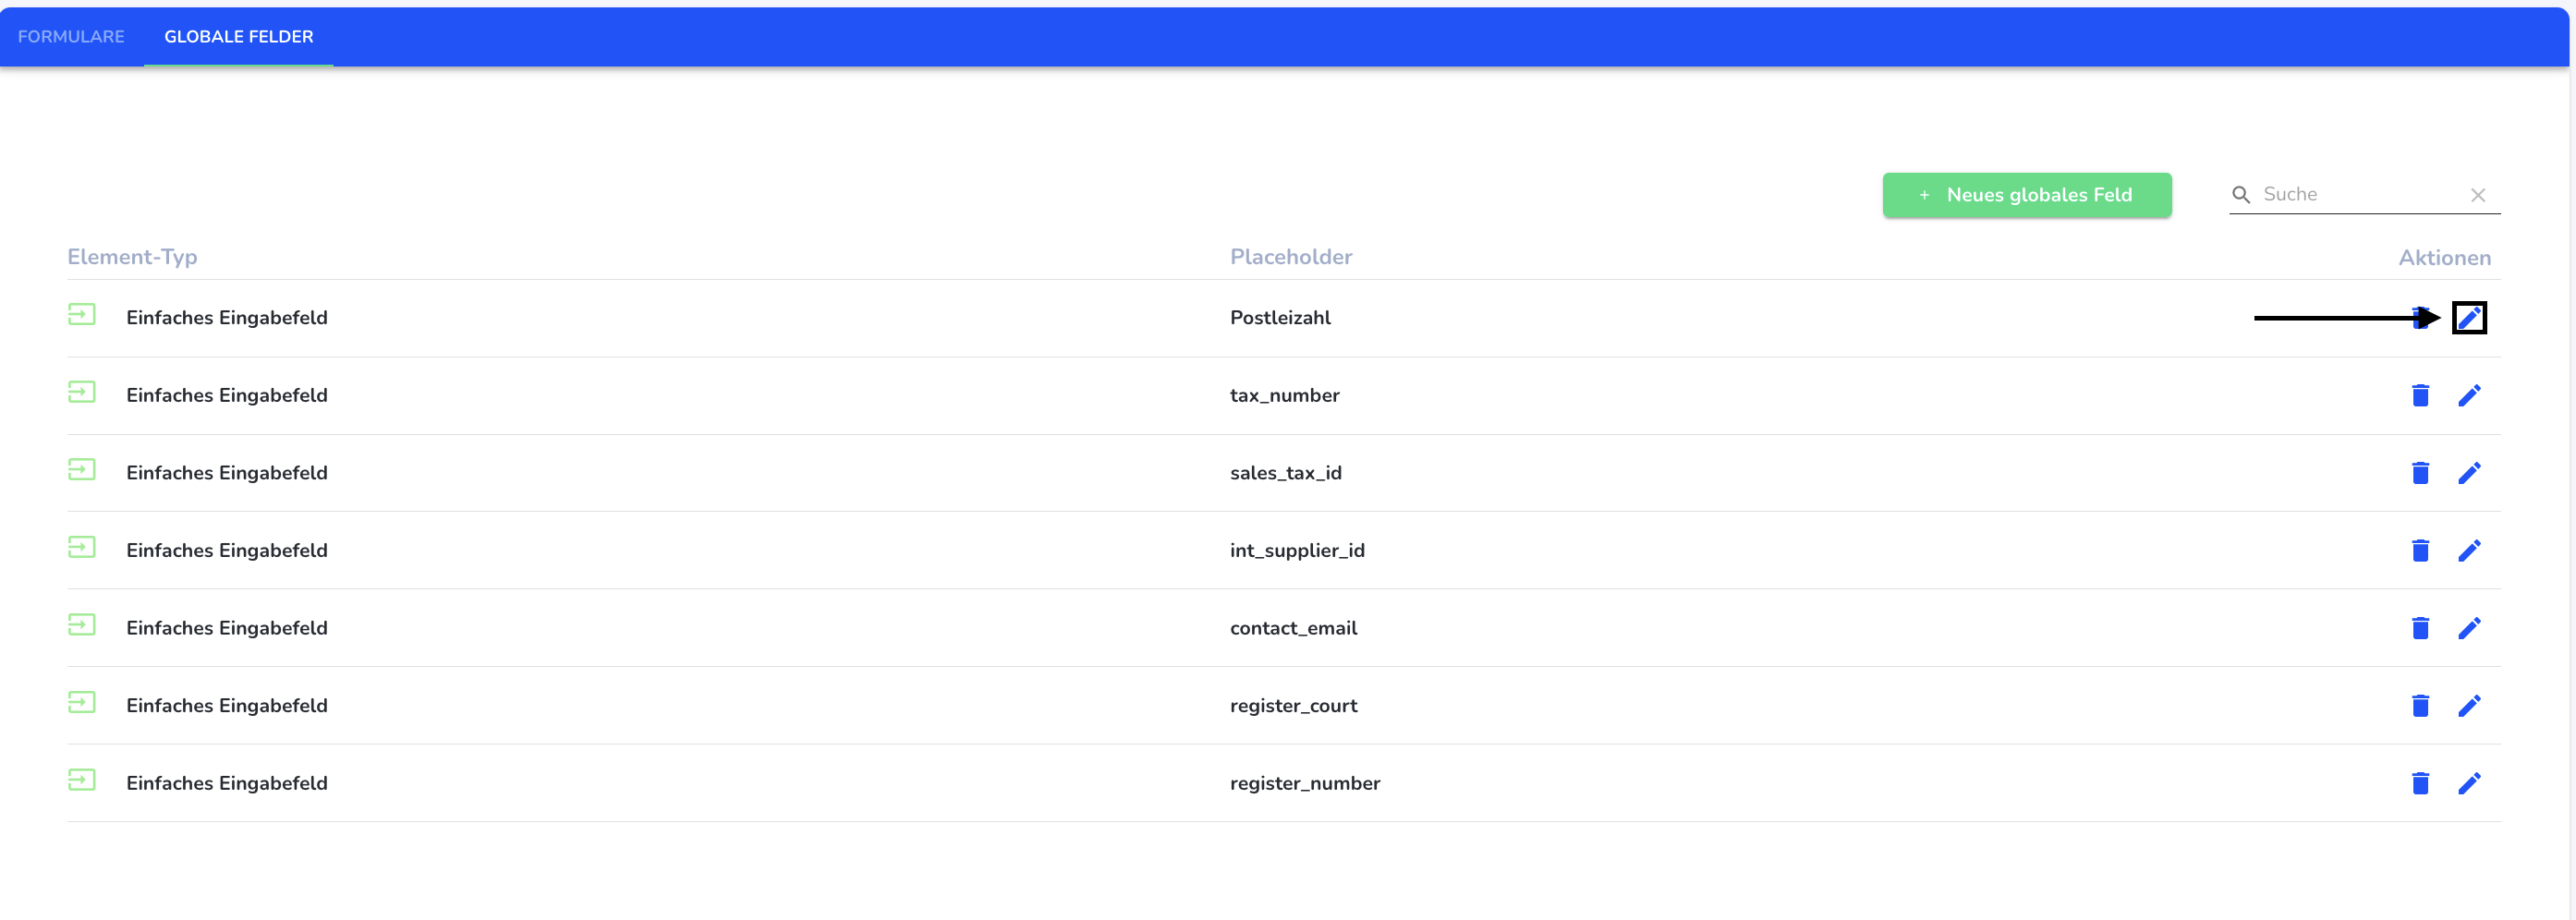2576x920 pixels.
Task: Click the Aktionen column header
Action: click(2443, 258)
